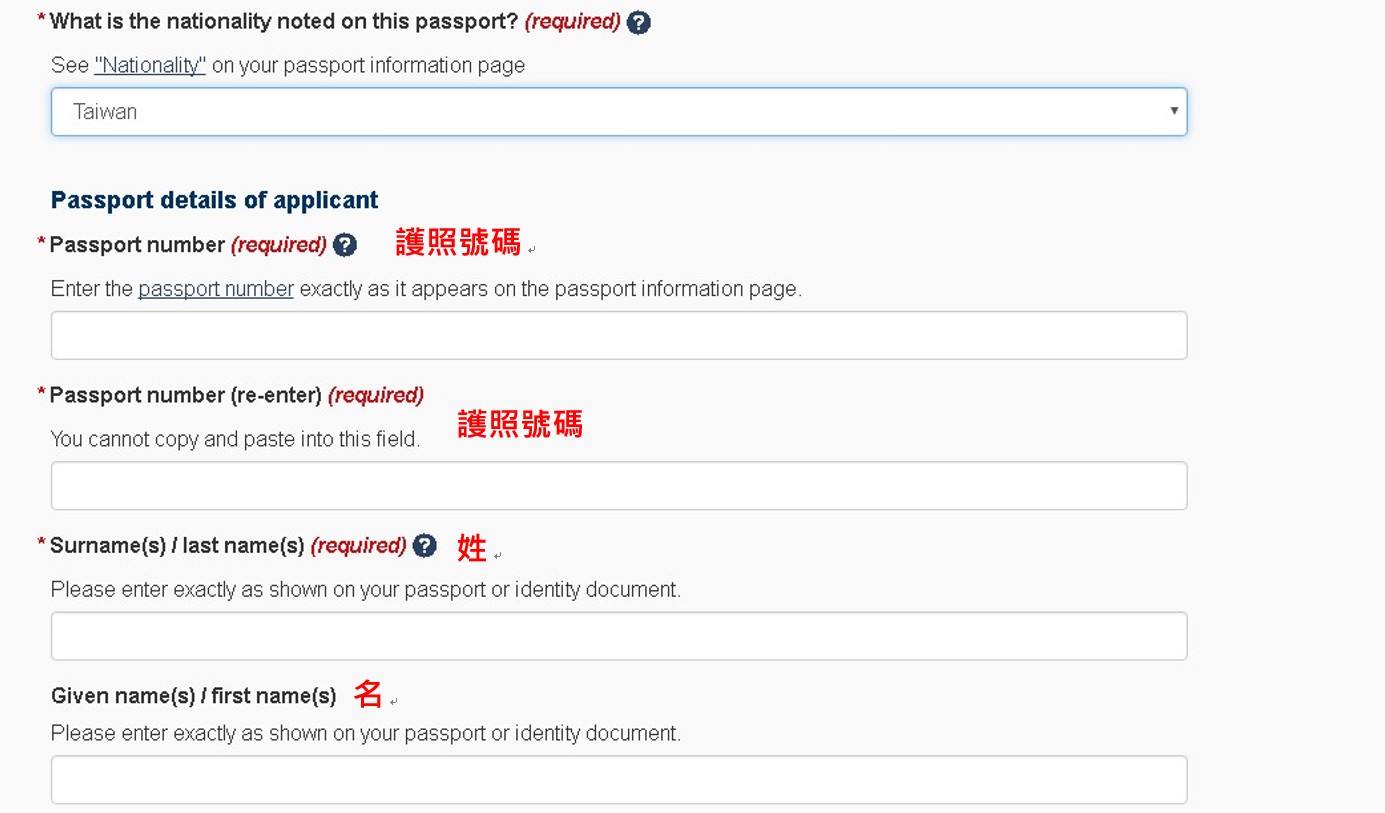Click the "Passport details of applicant" heading
The image size is (1385, 813).
[214, 200]
